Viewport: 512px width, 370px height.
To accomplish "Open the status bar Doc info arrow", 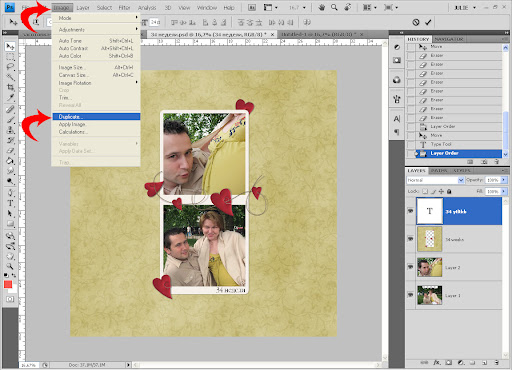I will 128,365.
